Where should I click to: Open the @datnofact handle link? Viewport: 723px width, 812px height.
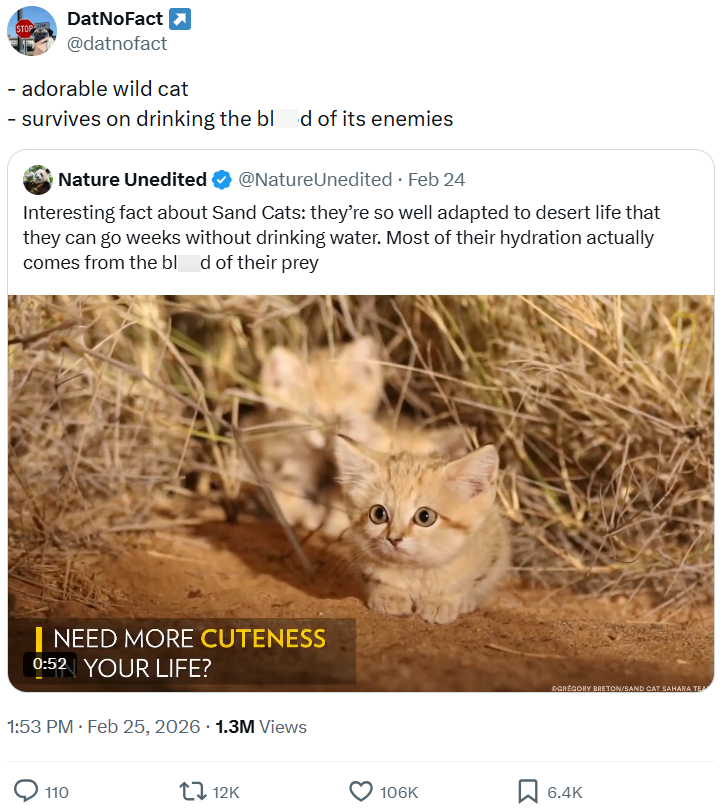pos(118,44)
